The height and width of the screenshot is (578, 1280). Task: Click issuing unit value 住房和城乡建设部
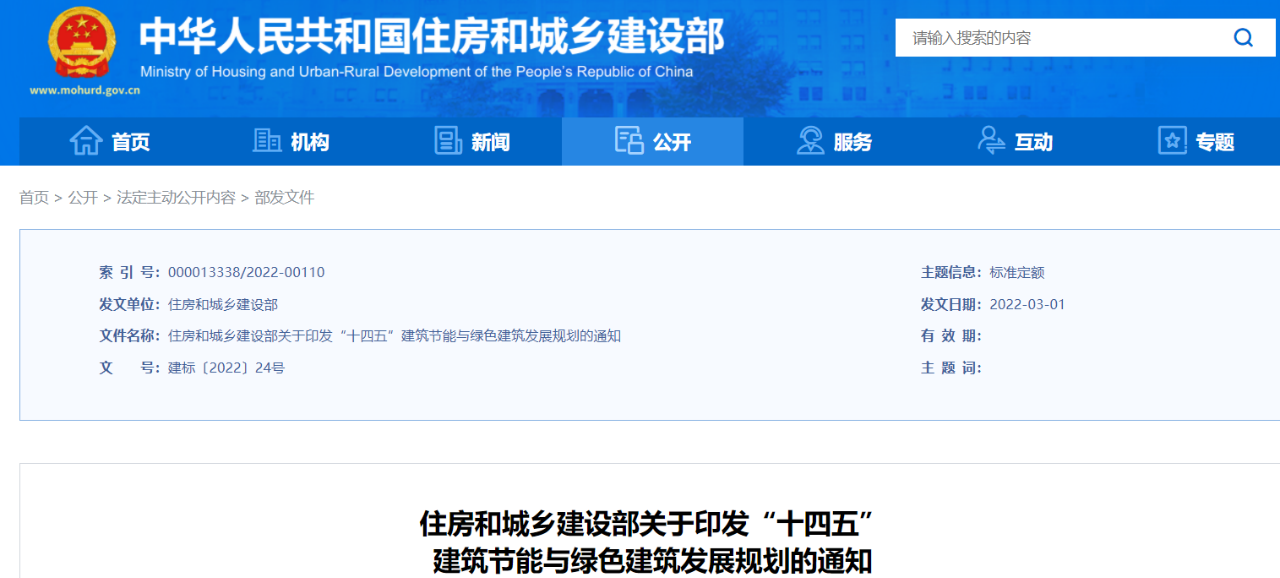(x=223, y=304)
